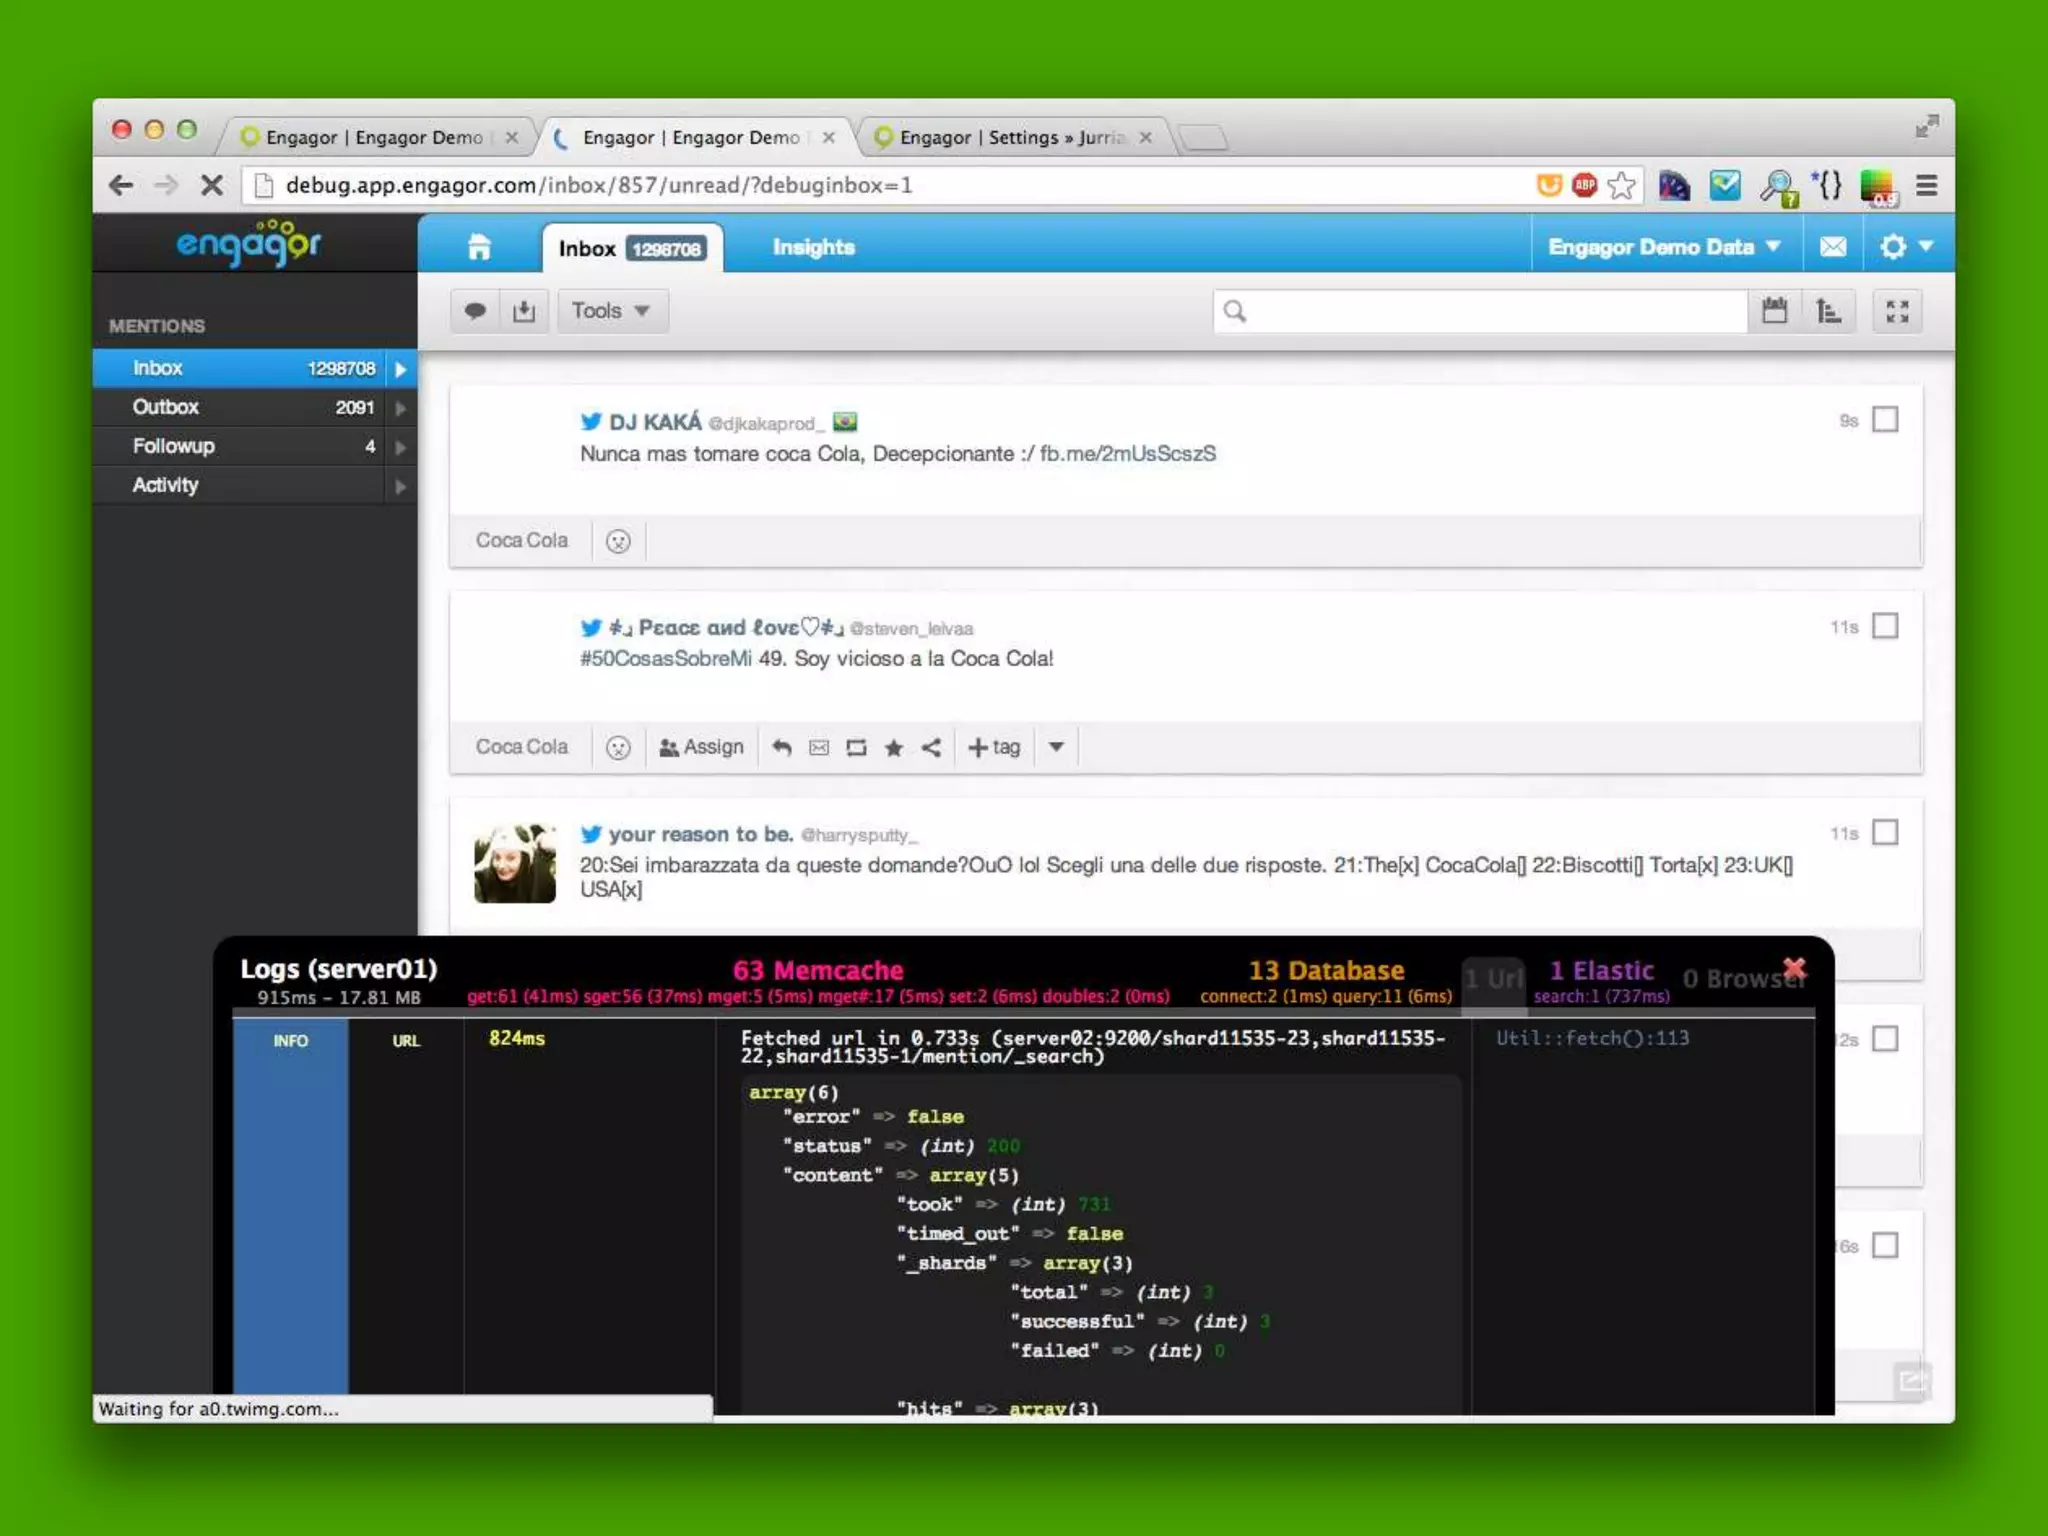2048x1536 pixels.
Task: Click the reply arrow on the Peace and Love tweet
Action: (782, 748)
